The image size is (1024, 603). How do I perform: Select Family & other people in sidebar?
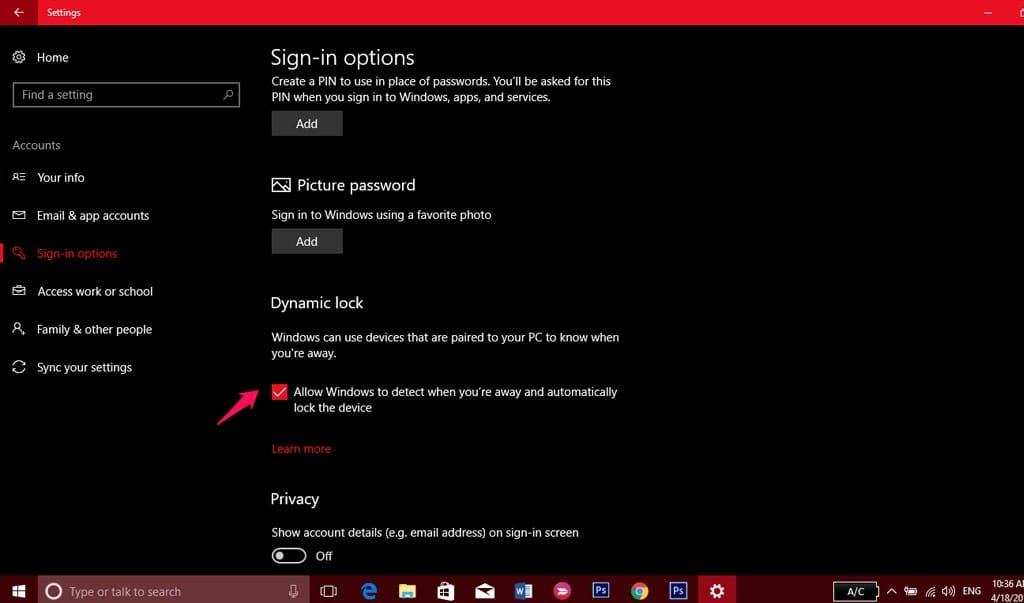pyautogui.click(x=94, y=330)
